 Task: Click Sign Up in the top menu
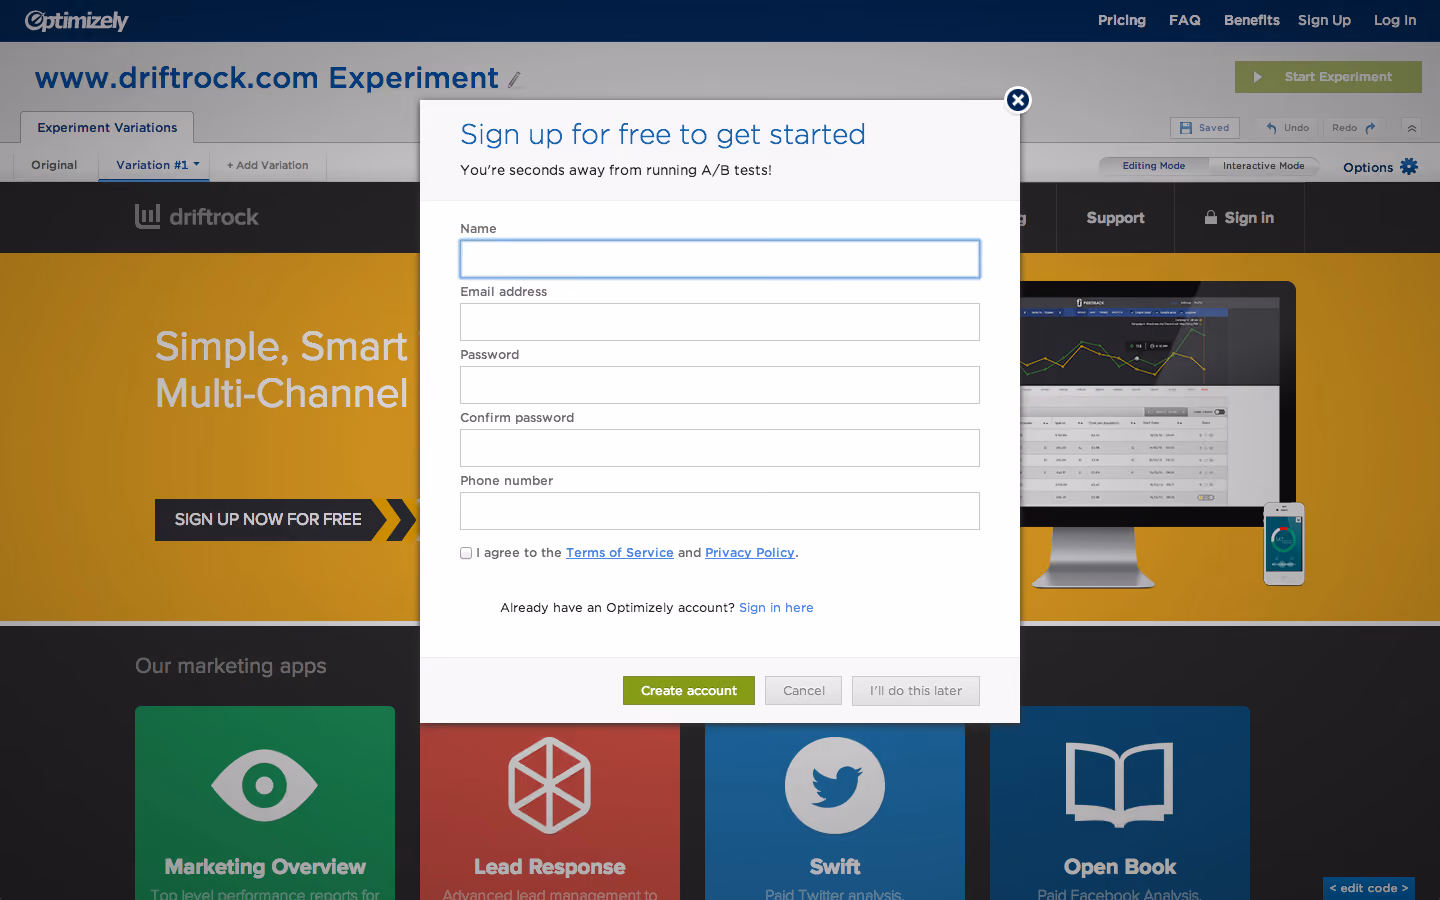(x=1324, y=20)
